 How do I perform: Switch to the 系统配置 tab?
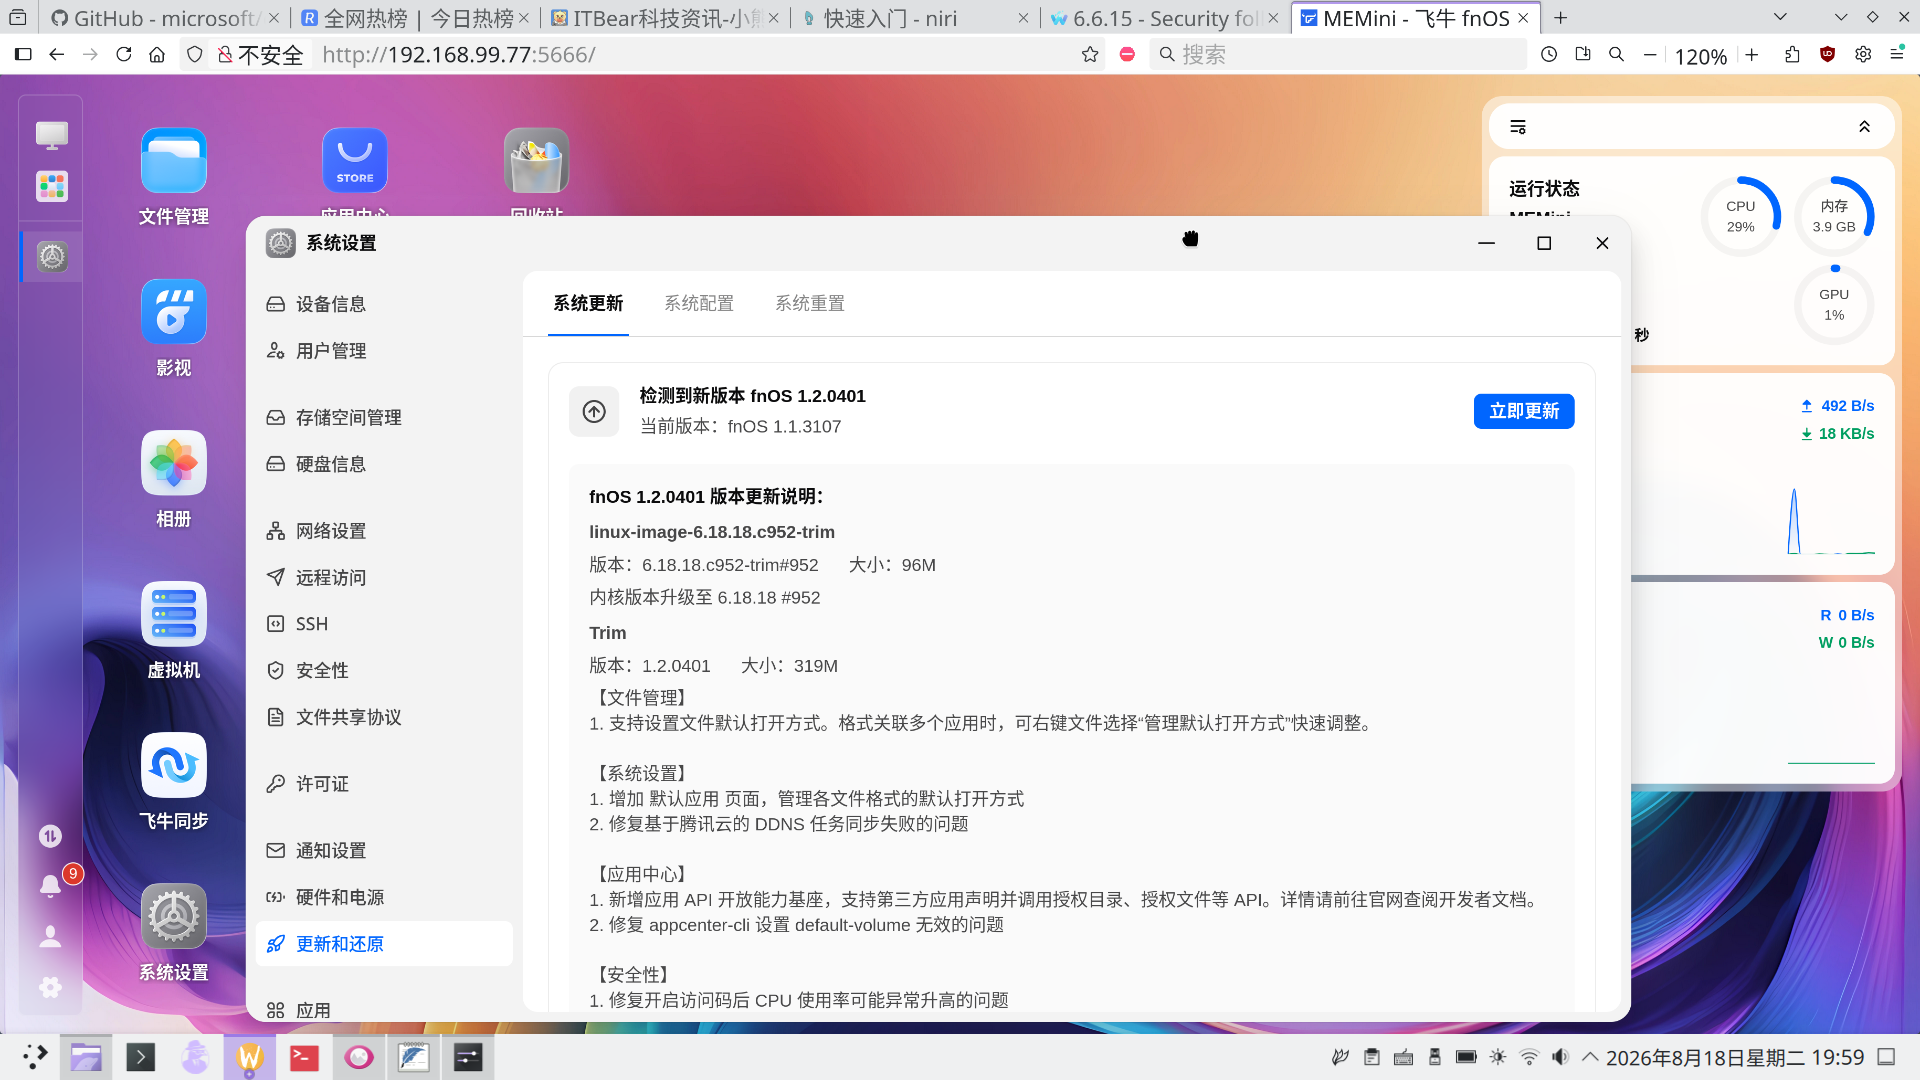point(699,303)
